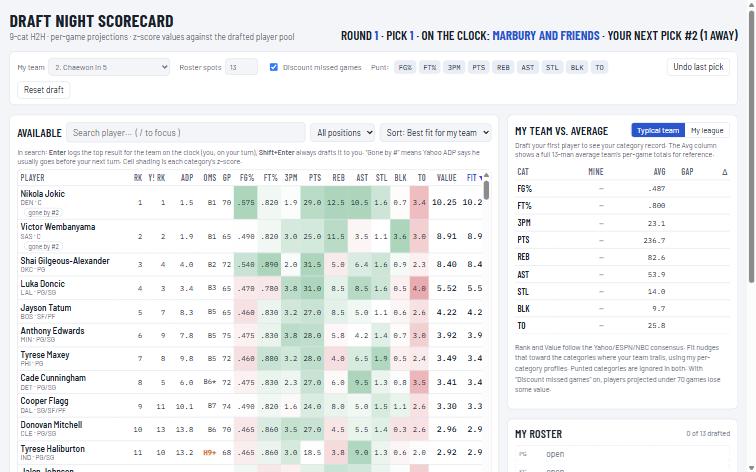756x472 pixels.
Task: Click the Δ column header in team comparison
Action: click(x=725, y=172)
